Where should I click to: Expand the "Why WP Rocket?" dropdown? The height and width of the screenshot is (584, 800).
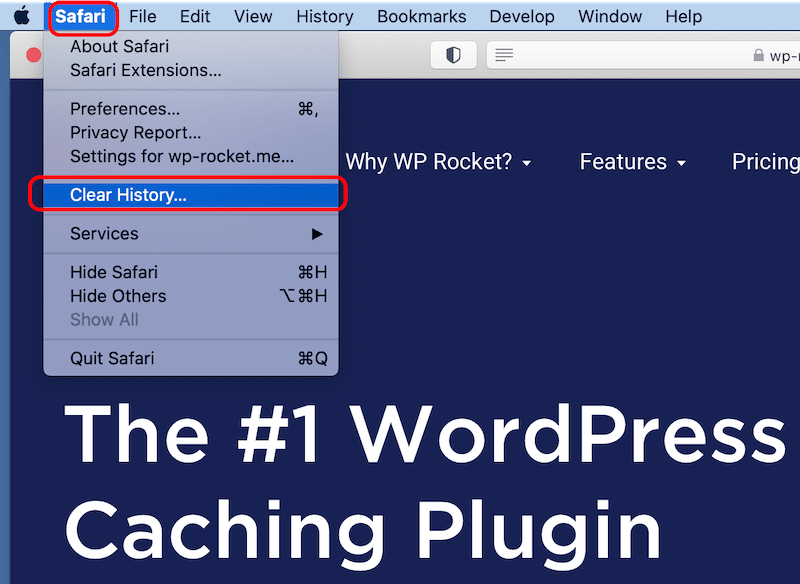(x=439, y=162)
